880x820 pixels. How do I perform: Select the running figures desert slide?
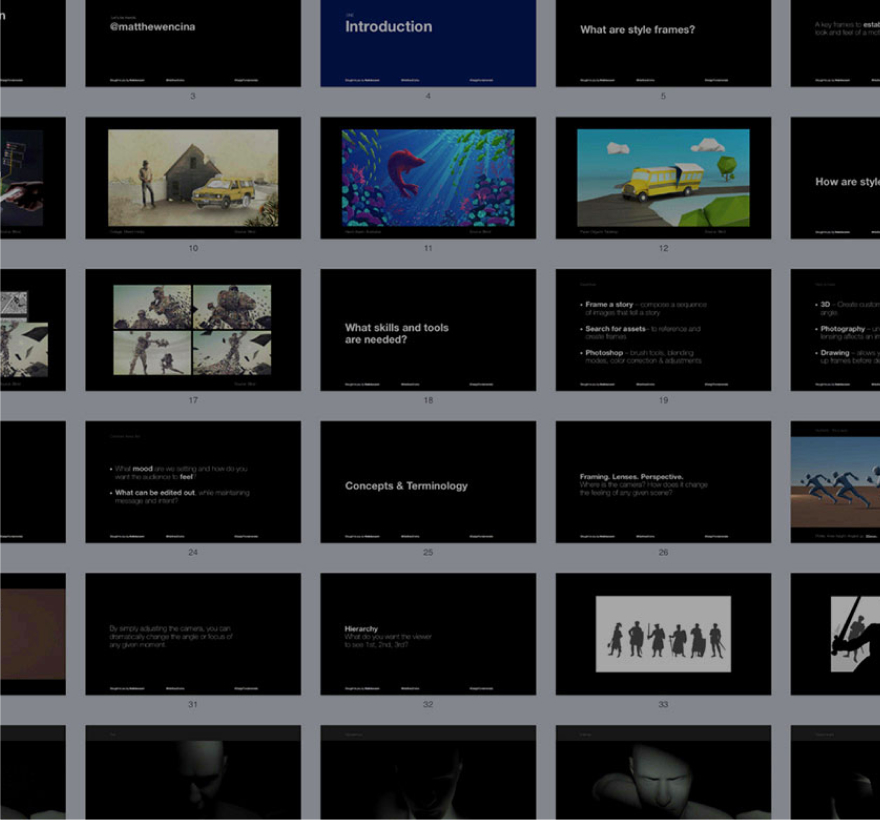click(x=835, y=481)
